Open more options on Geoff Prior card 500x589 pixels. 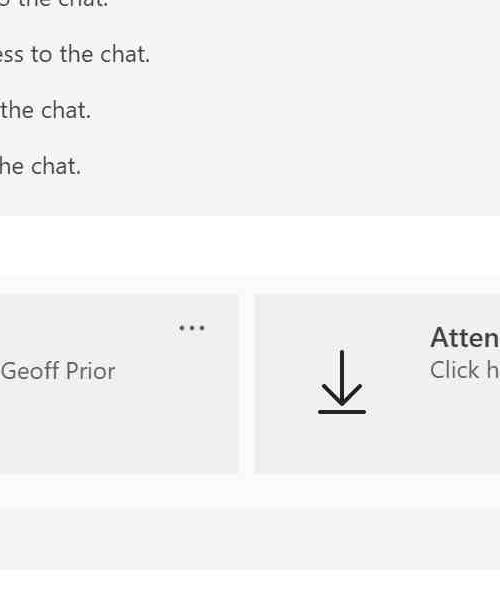pyautogui.click(x=192, y=328)
